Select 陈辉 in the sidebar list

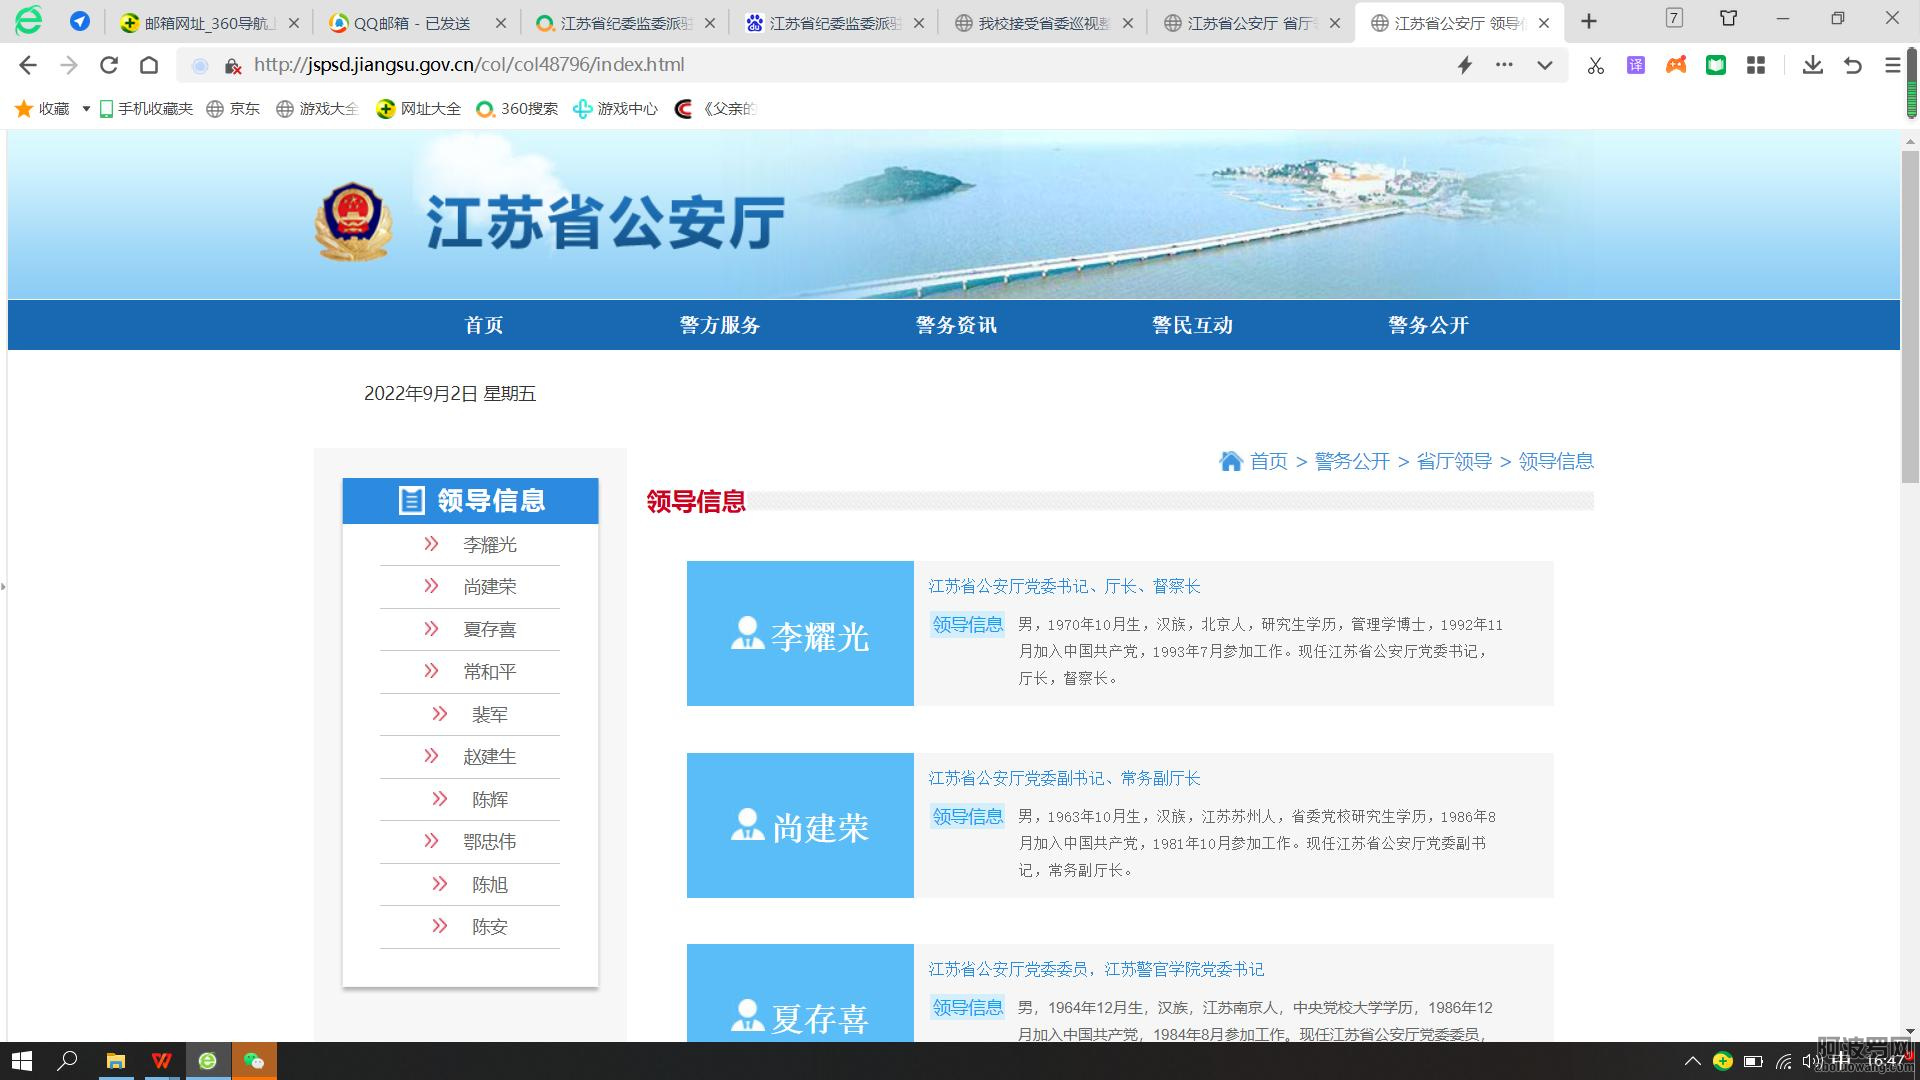pos(490,800)
